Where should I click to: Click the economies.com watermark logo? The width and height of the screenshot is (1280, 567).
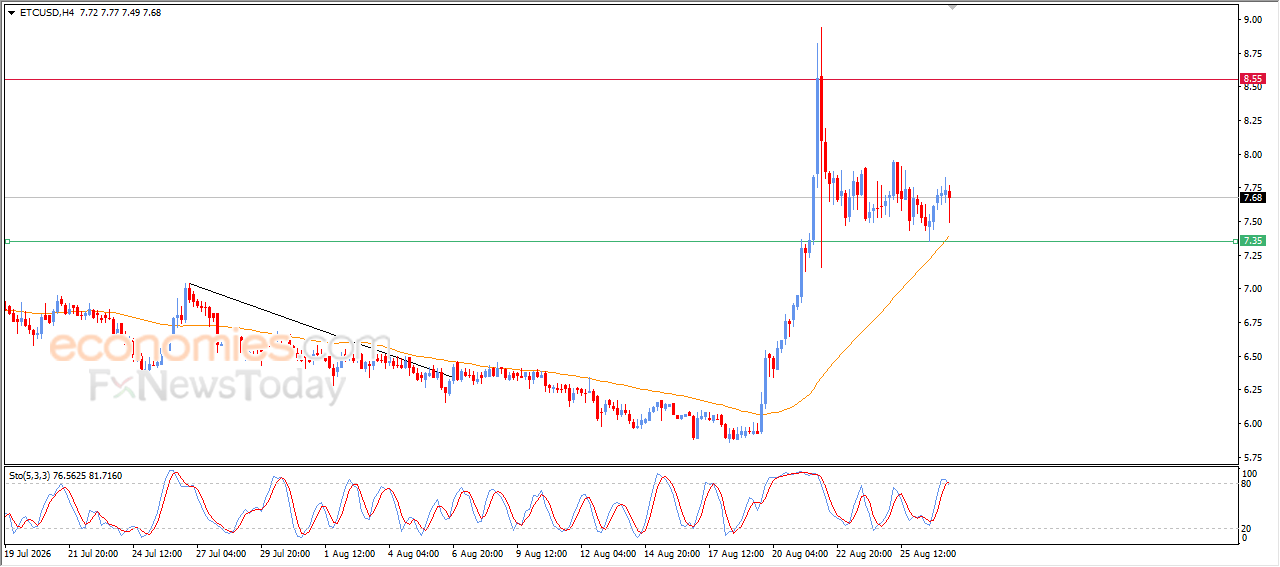tap(220, 348)
